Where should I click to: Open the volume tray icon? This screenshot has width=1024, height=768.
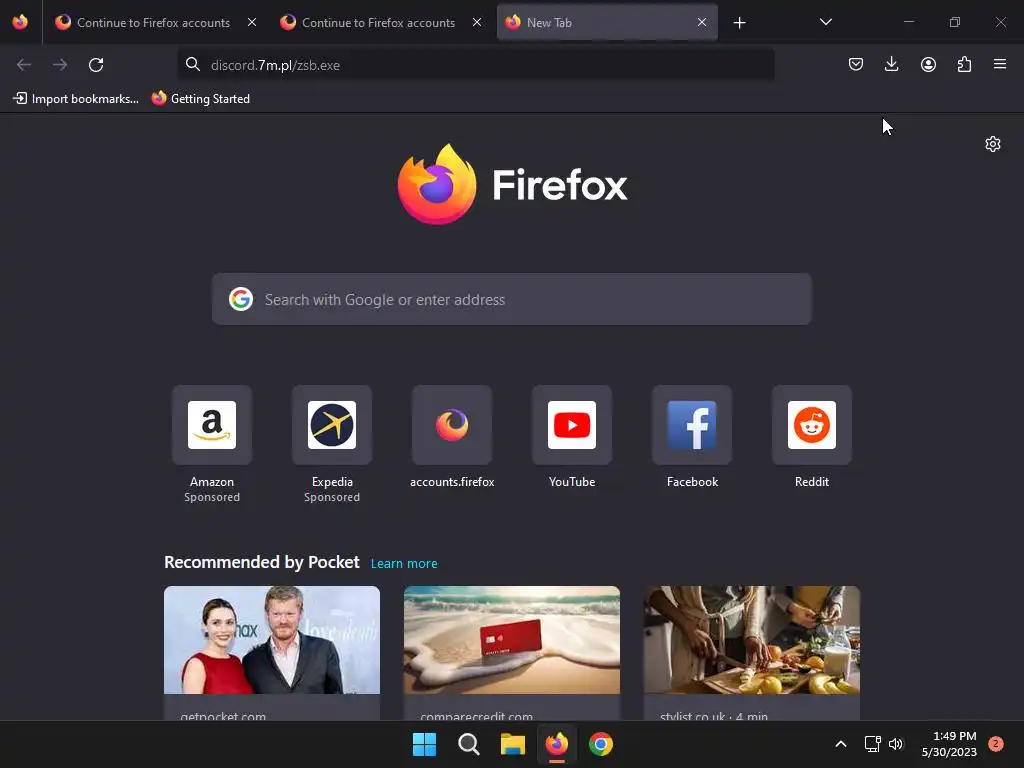tap(896, 744)
